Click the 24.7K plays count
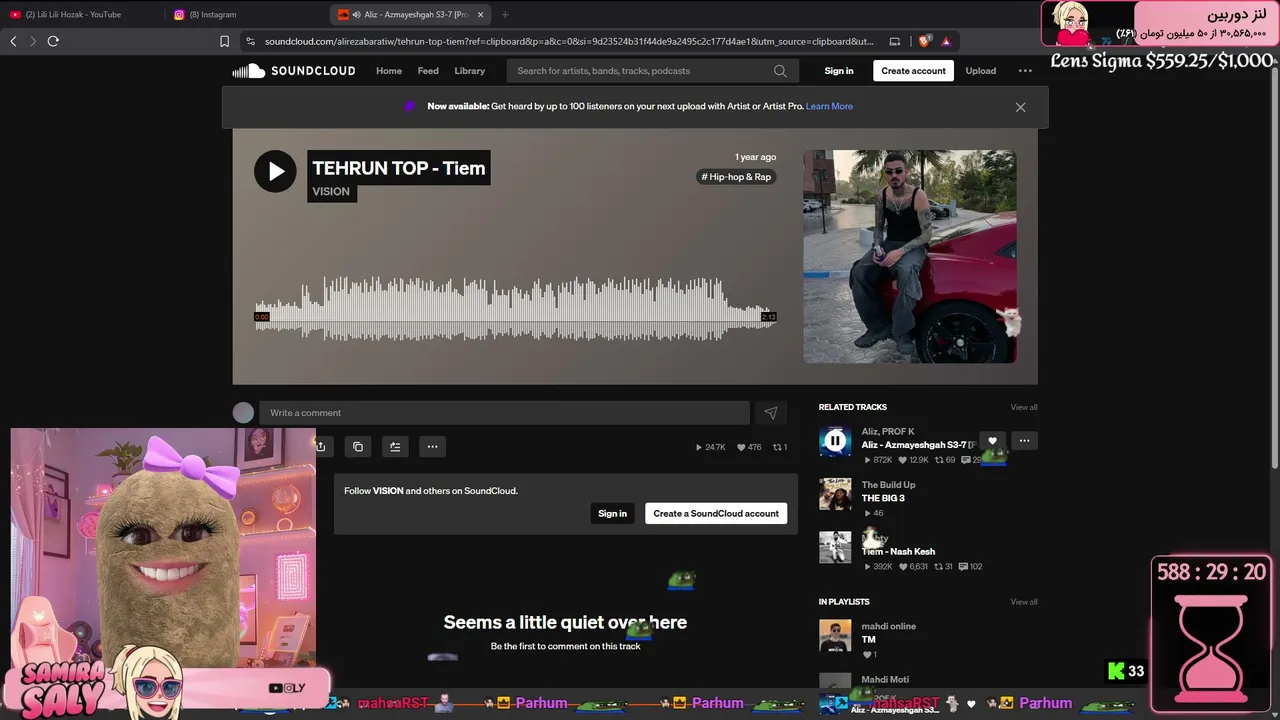The height and width of the screenshot is (720, 1280). coord(710,447)
